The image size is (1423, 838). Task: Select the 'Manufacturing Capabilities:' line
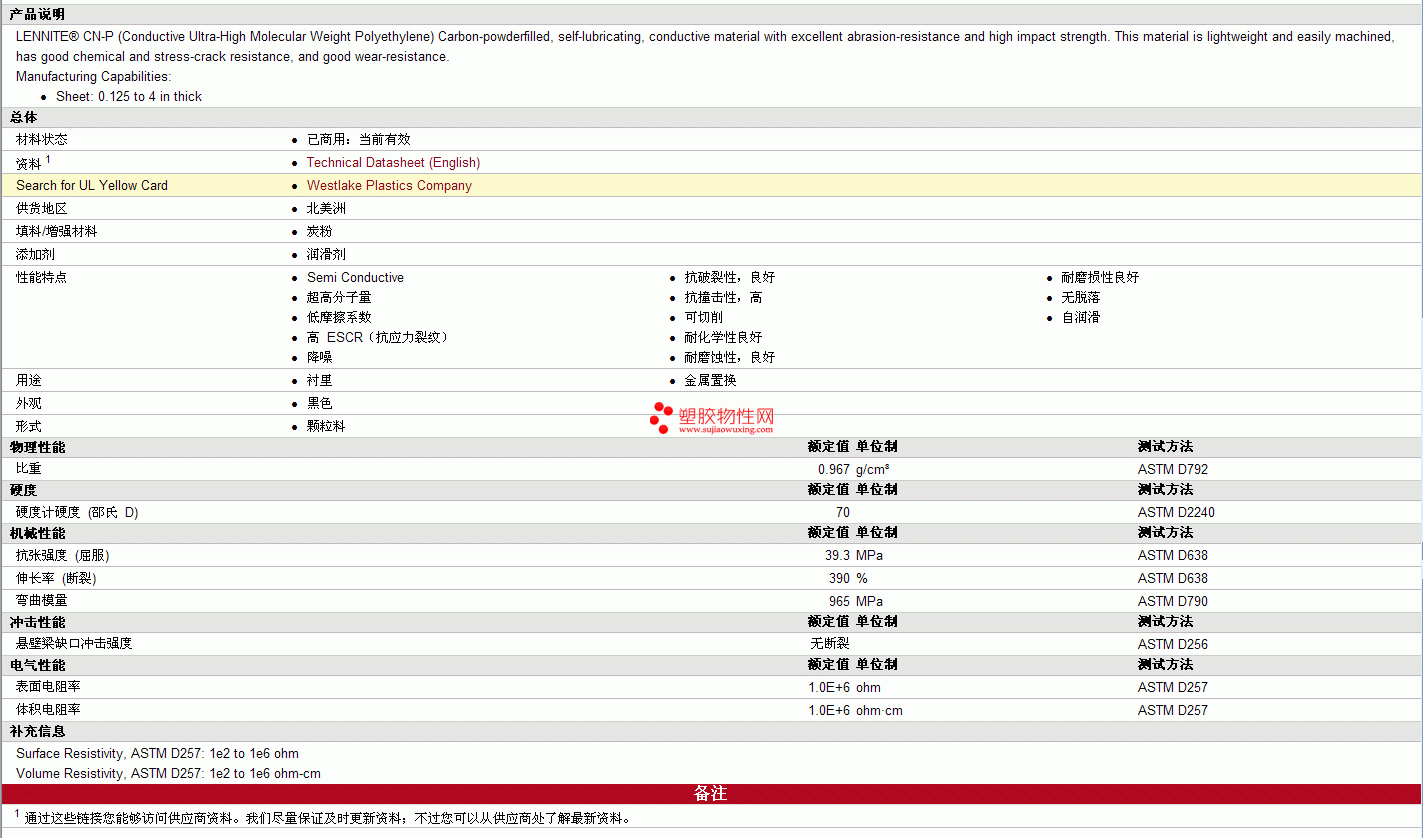click(x=94, y=76)
